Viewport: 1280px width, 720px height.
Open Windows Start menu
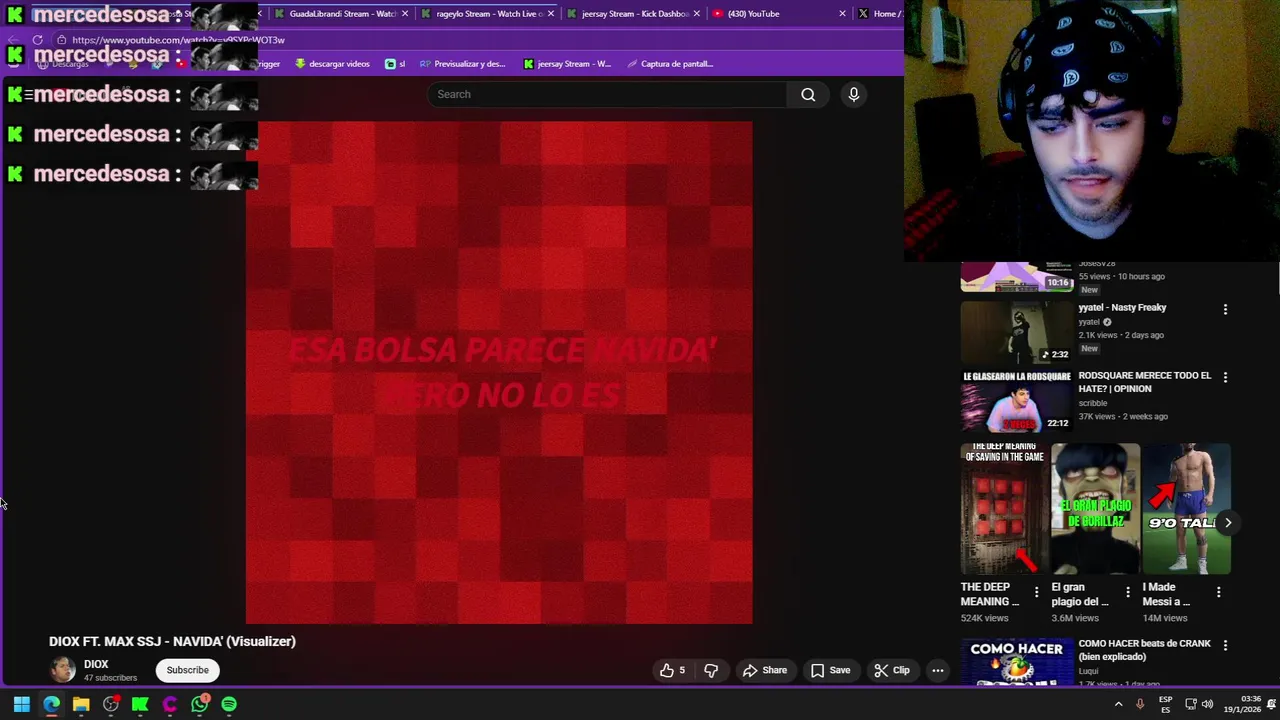(21, 704)
